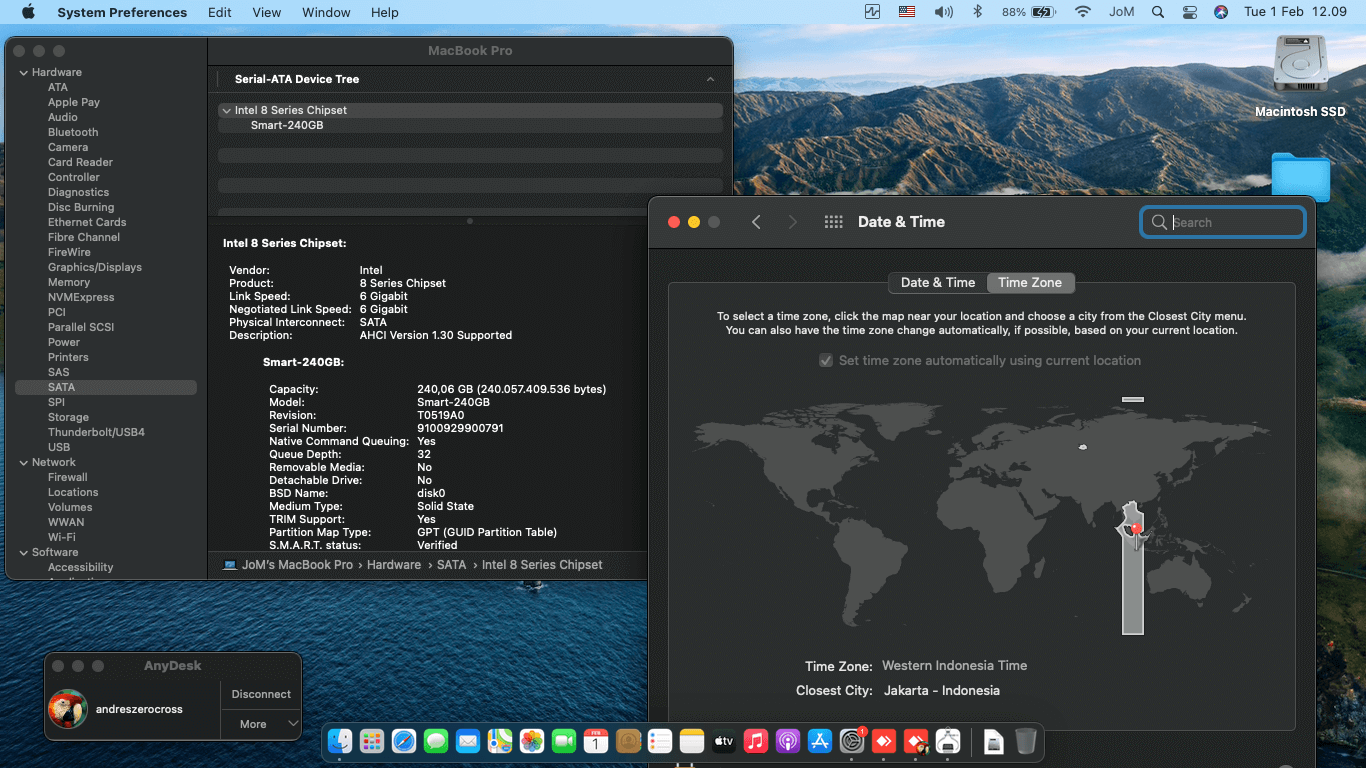
Task: Open the Mail app in the Dock
Action: [468, 741]
